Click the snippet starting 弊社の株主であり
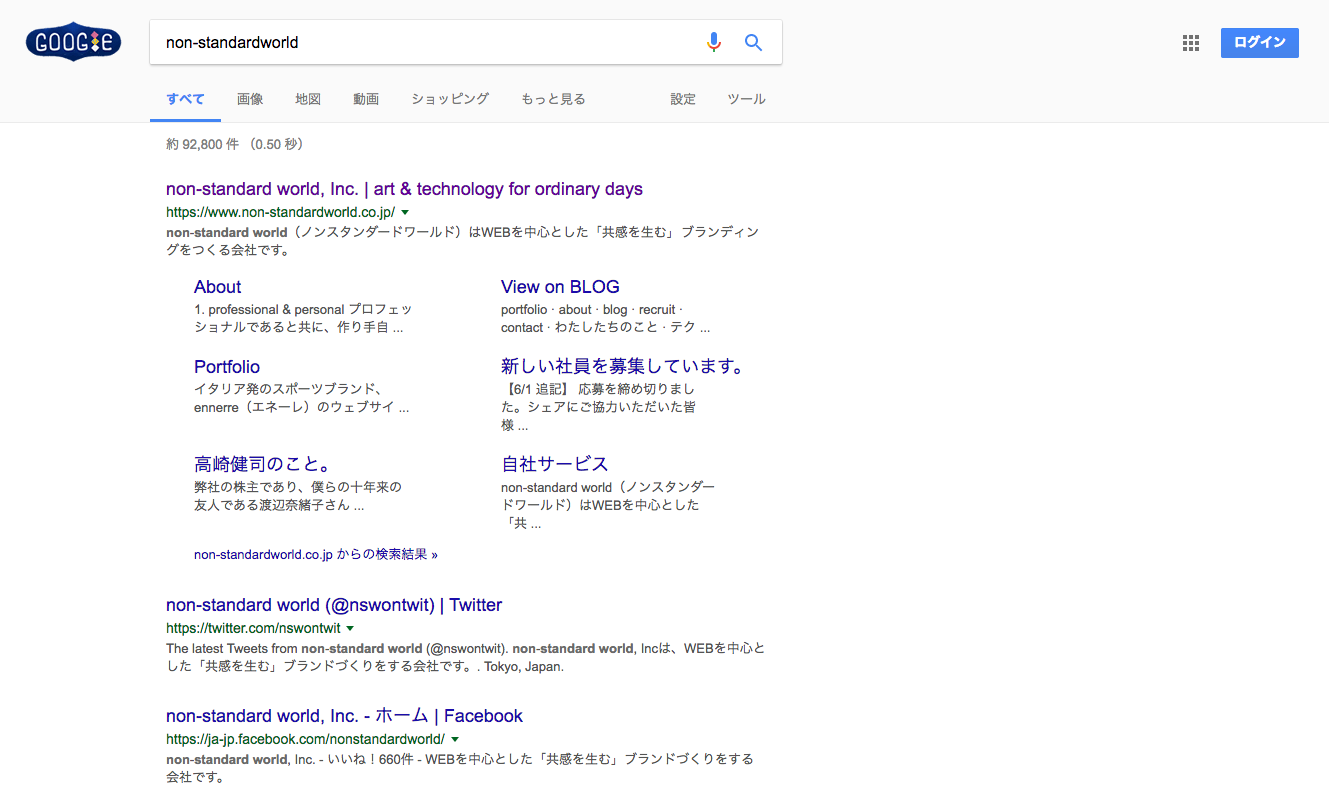1329x807 pixels. pos(298,496)
